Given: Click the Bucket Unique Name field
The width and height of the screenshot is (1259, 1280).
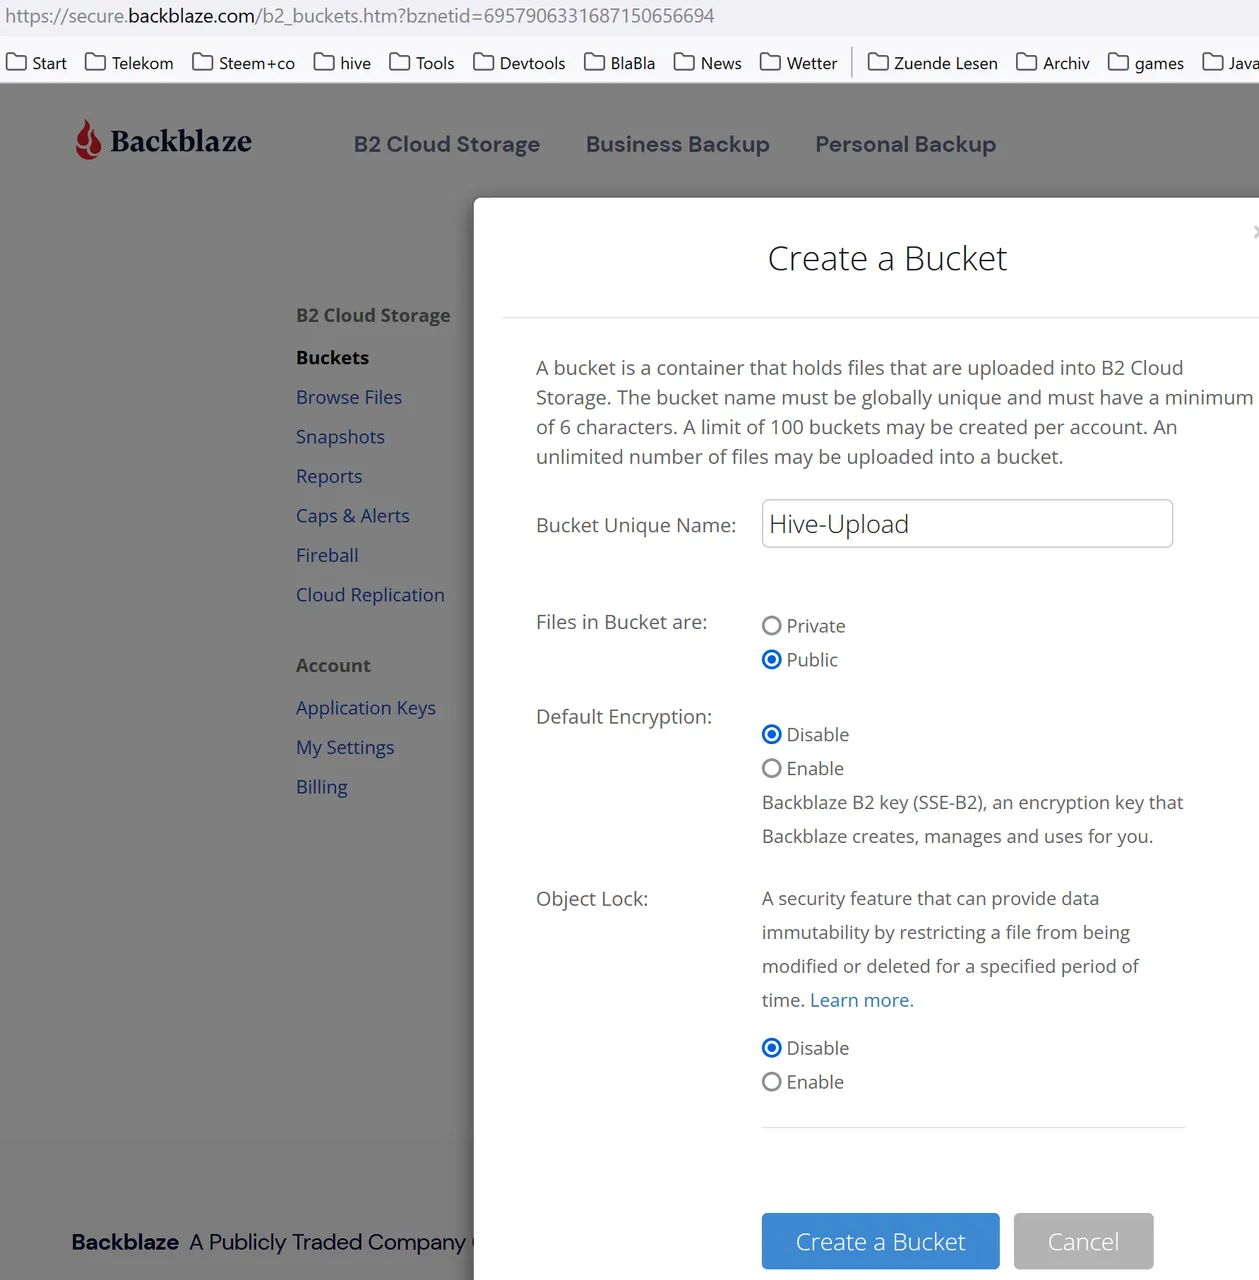Looking at the screenshot, I should 967,524.
